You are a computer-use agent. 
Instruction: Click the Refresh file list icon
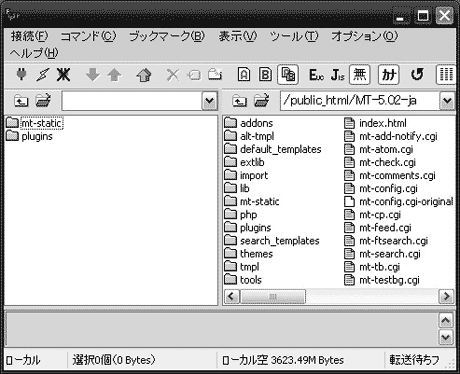(417, 74)
